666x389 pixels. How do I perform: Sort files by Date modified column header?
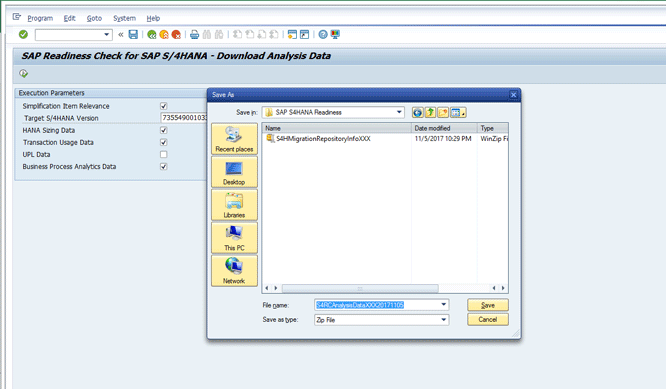[x=444, y=128]
